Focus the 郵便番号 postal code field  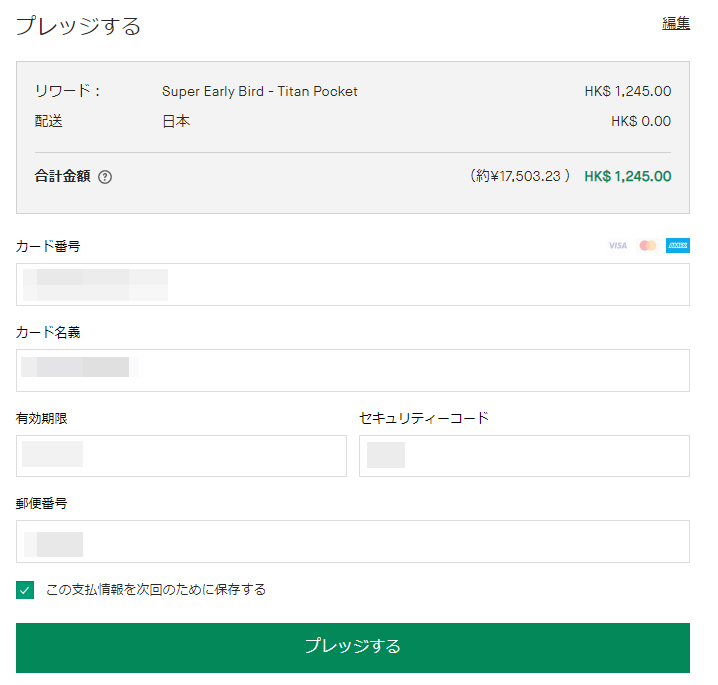click(353, 541)
